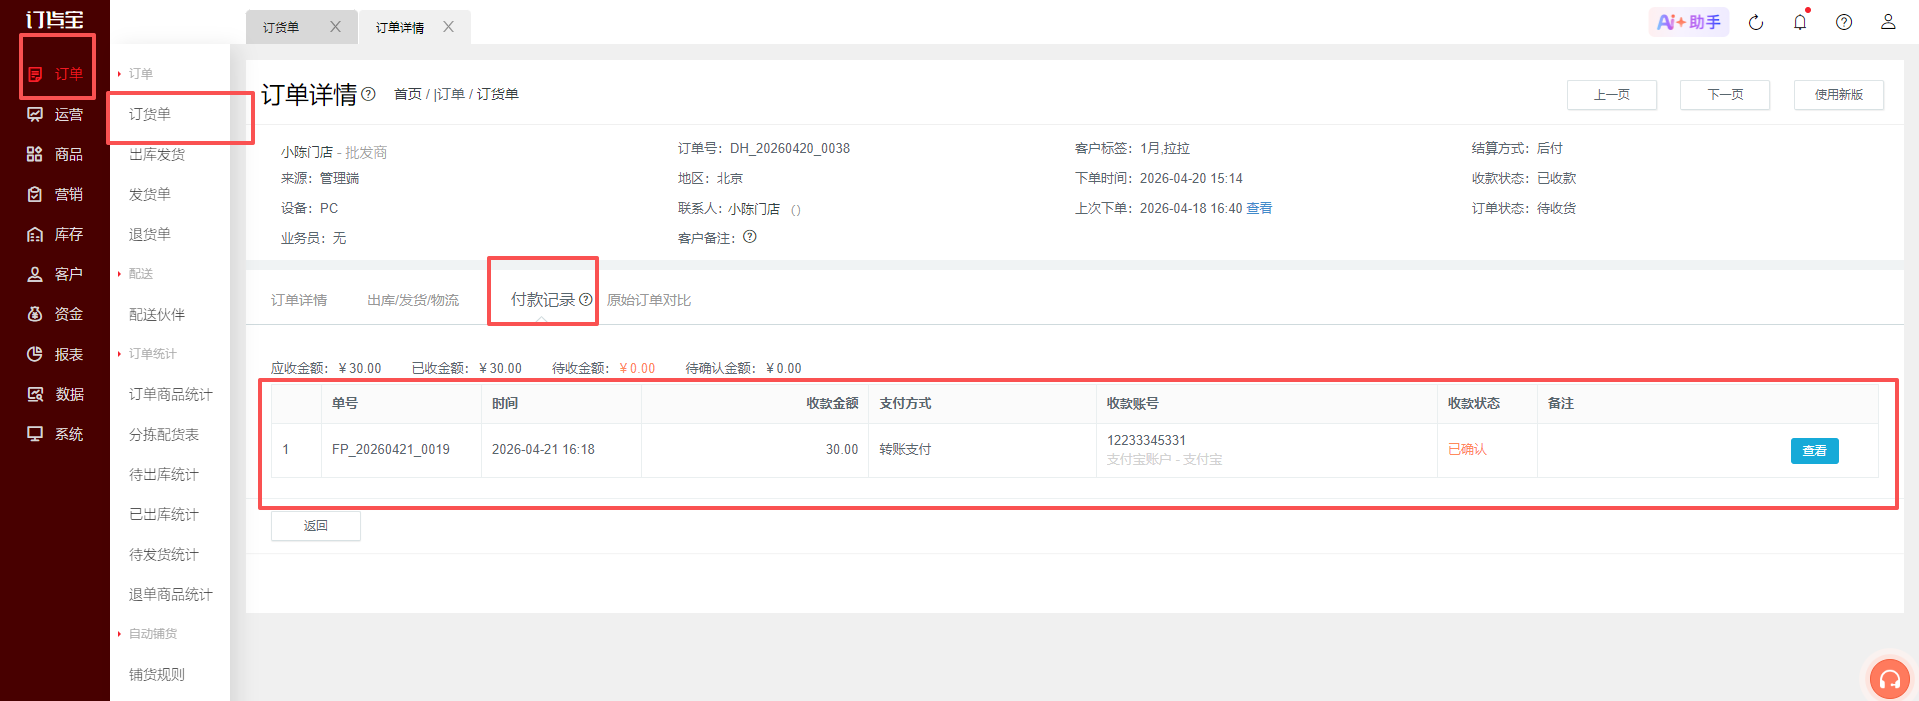
Task: Open the 数据 module icon
Action: (x=35, y=394)
